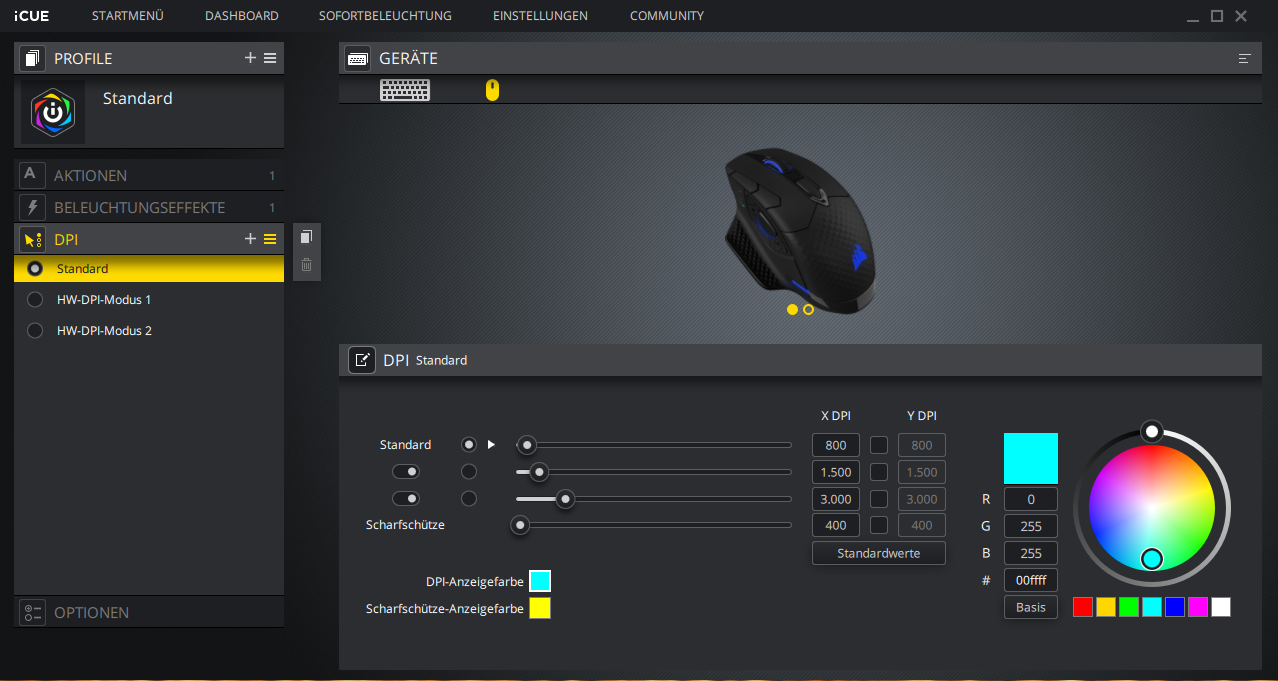
Task: Pick the green preset color swatch
Action: [1129, 607]
